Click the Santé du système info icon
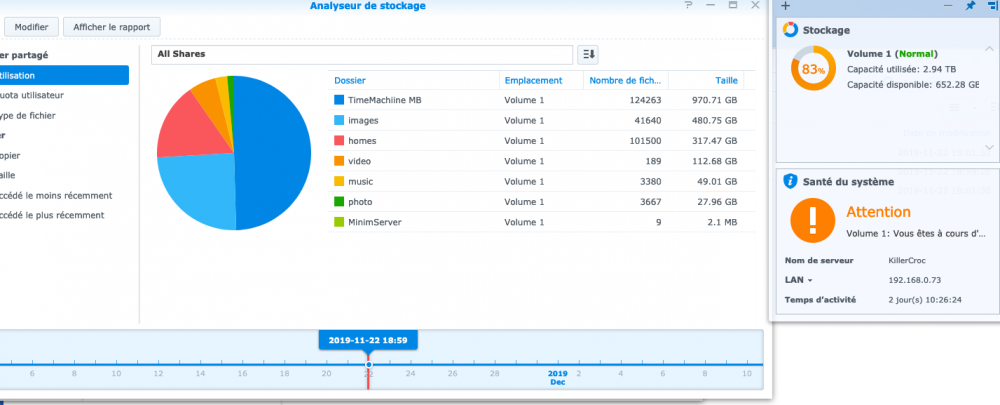 pyautogui.click(x=791, y=181)
